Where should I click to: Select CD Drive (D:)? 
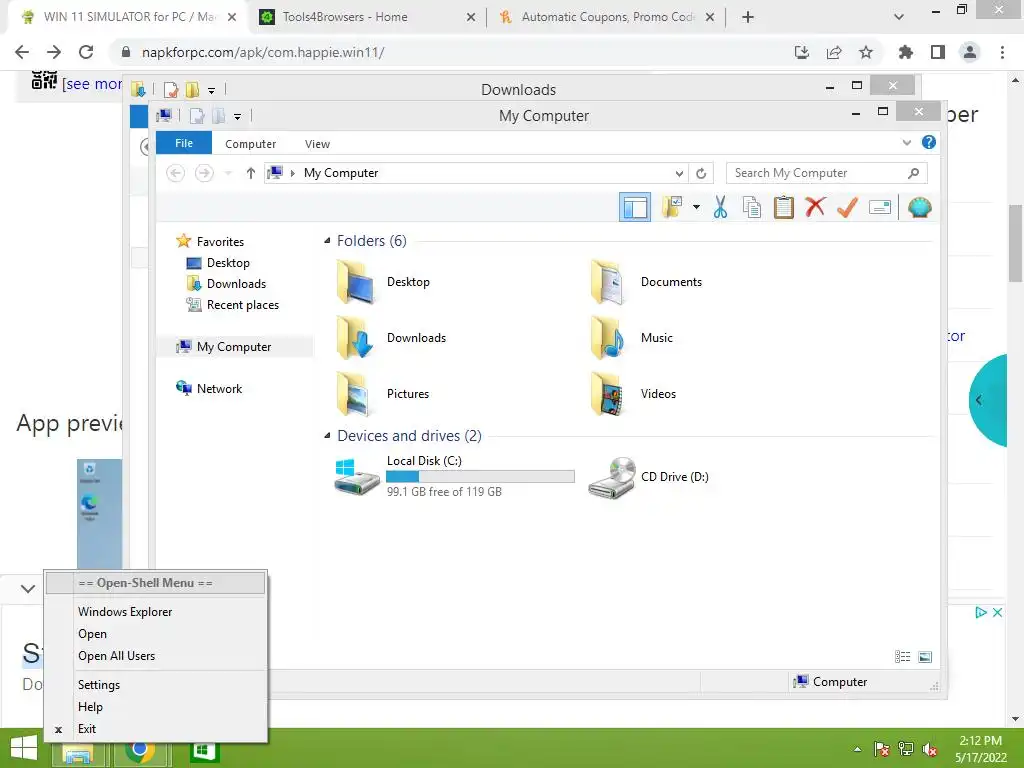point(649,477)
